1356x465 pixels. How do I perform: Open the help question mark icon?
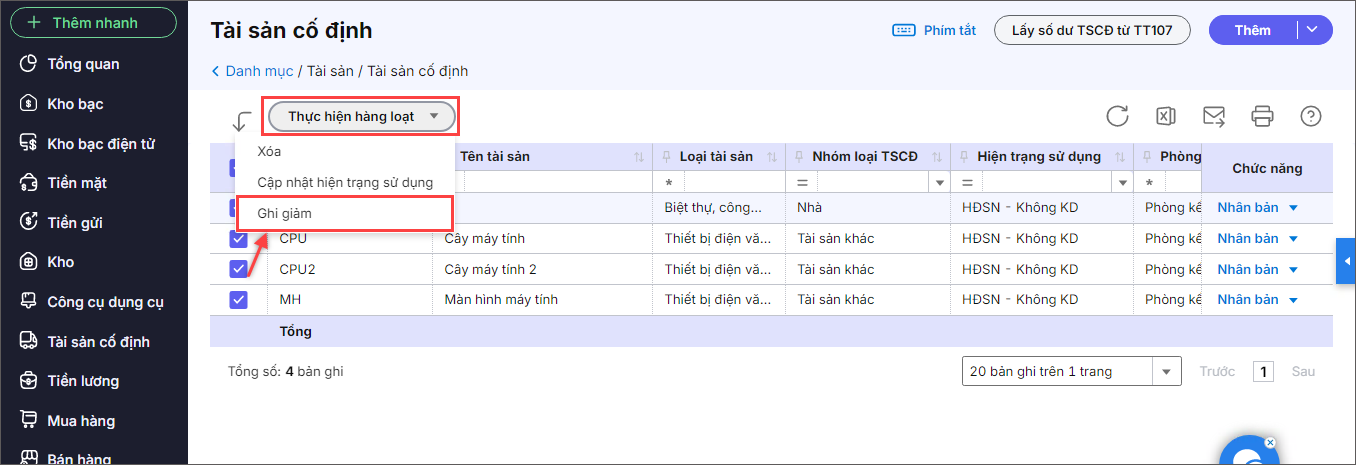(x=1311, y=116)
